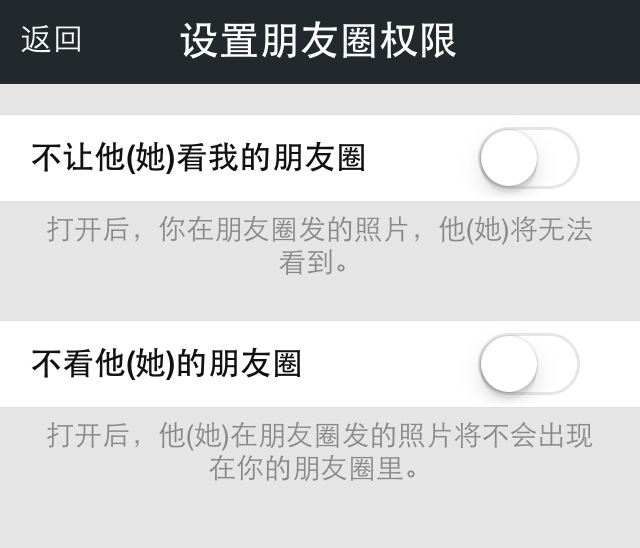
Task: Tap the 返回 back button
Action: point(51,40)
